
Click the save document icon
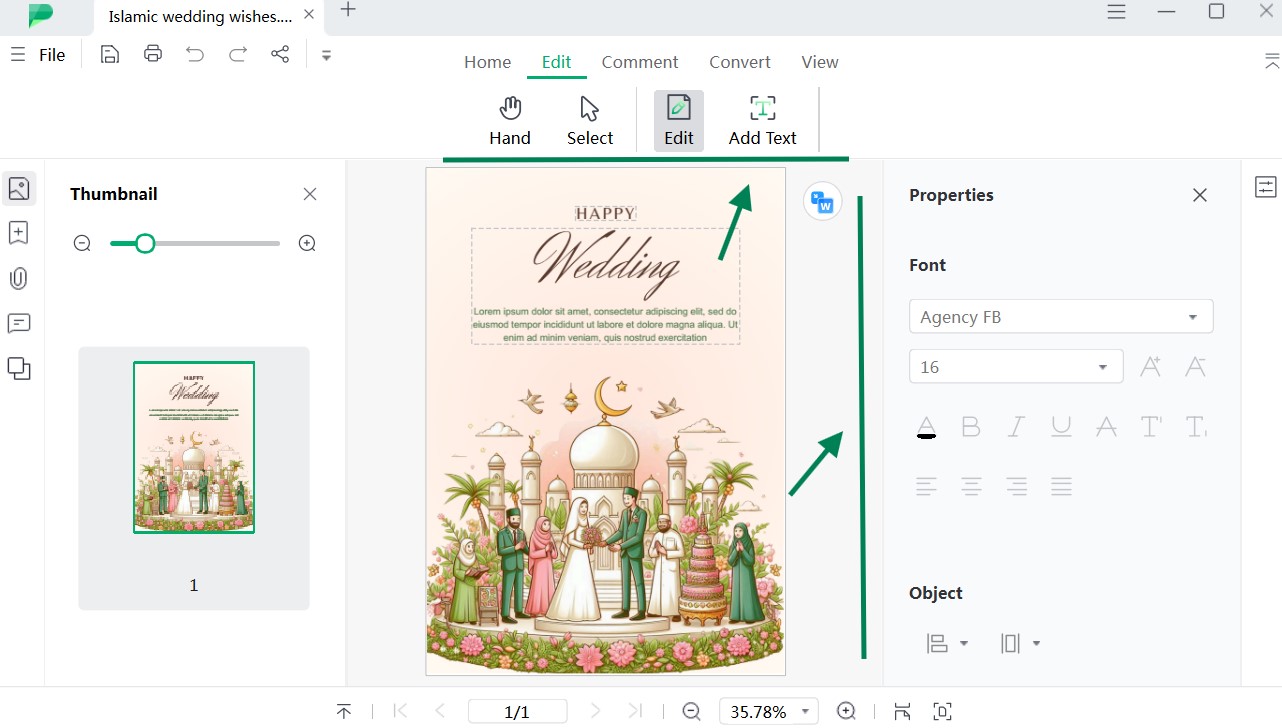tap(110, 54)
